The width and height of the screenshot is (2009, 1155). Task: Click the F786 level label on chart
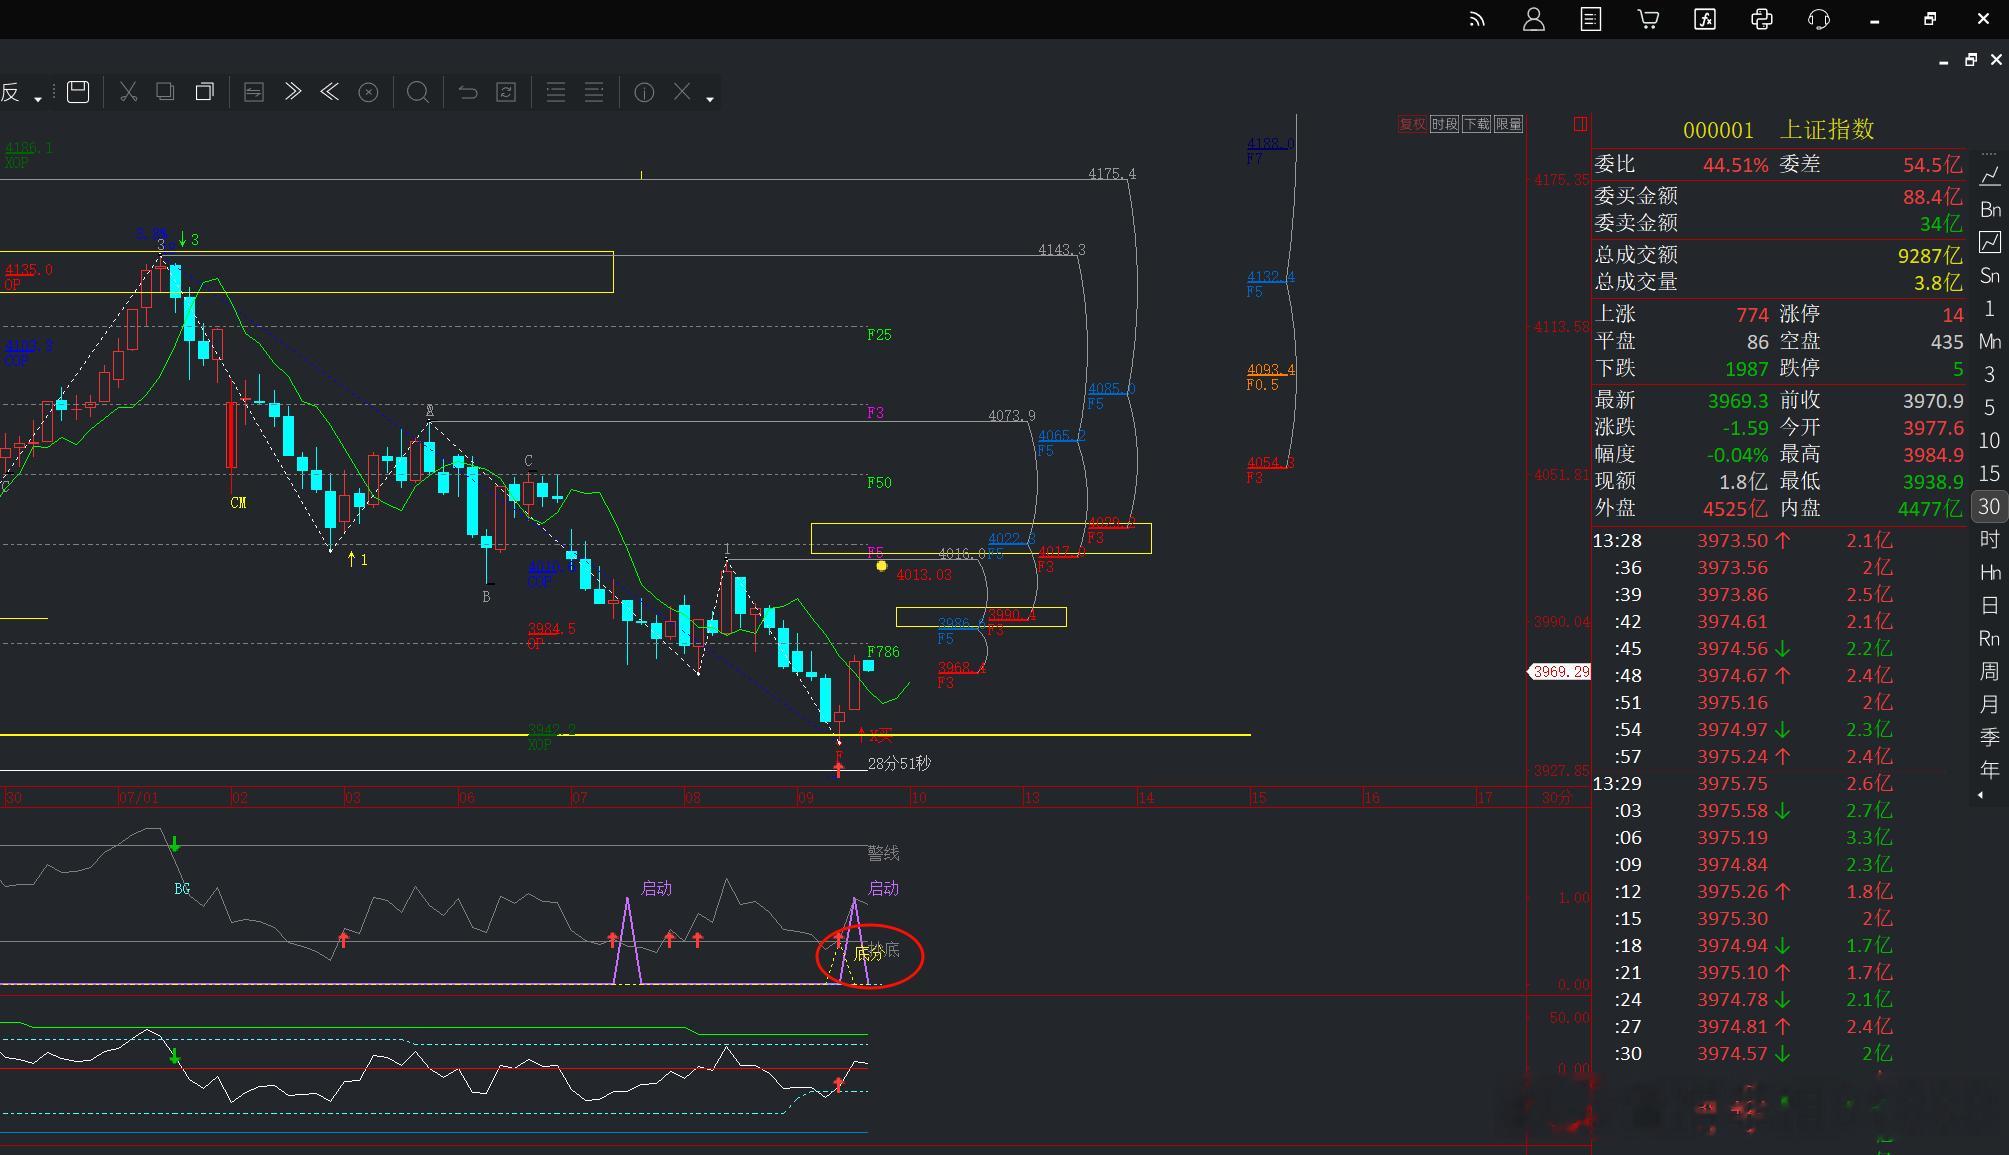pyautogui.click(x=883, y=652)
